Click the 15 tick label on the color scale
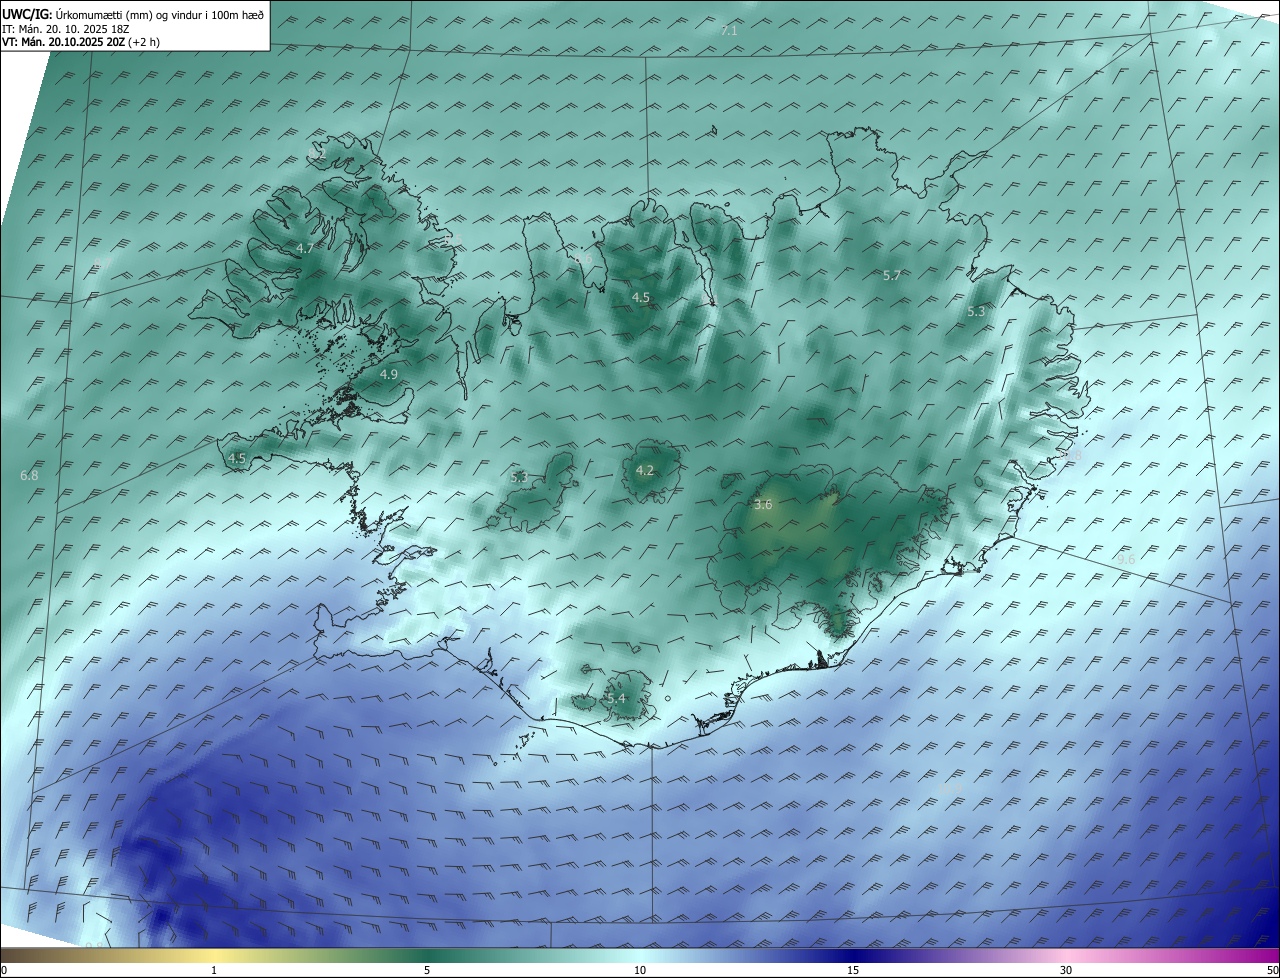 tap(853, 970)
